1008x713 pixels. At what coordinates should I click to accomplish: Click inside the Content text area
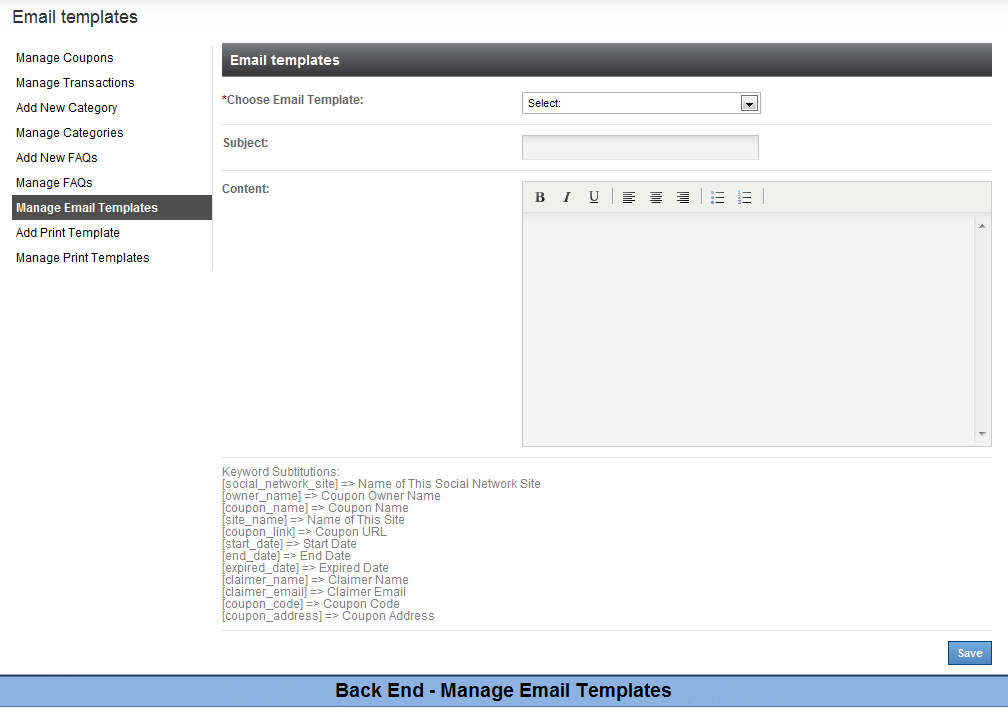pyautogui.click(x=748, y=329)
